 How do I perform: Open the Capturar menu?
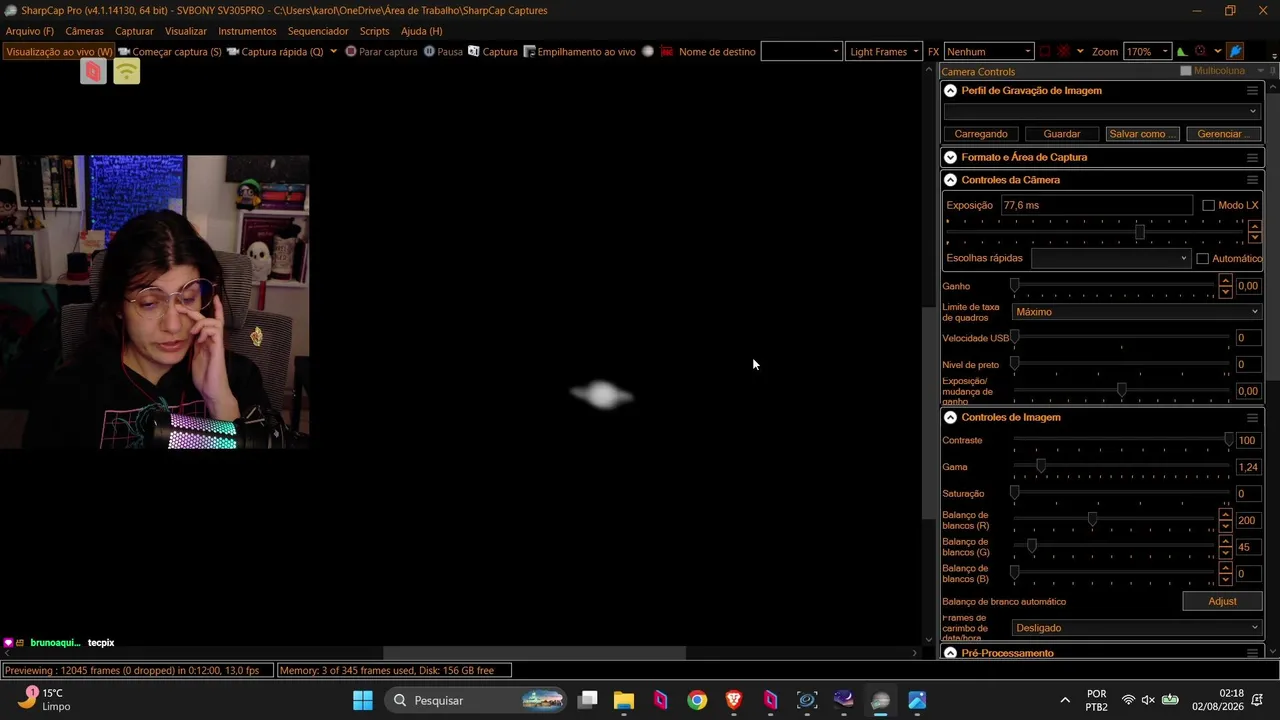(134, 31)
